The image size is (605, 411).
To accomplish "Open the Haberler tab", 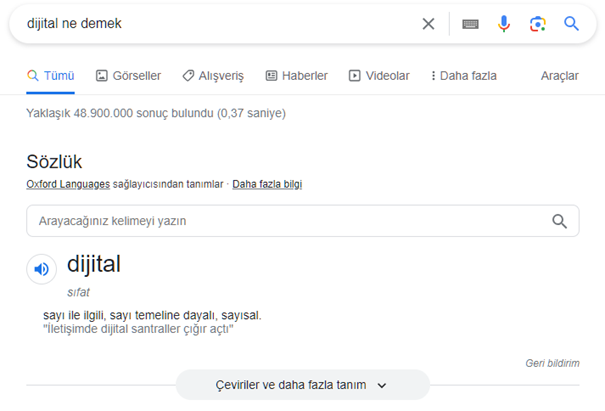I will [x=296, y=76].
